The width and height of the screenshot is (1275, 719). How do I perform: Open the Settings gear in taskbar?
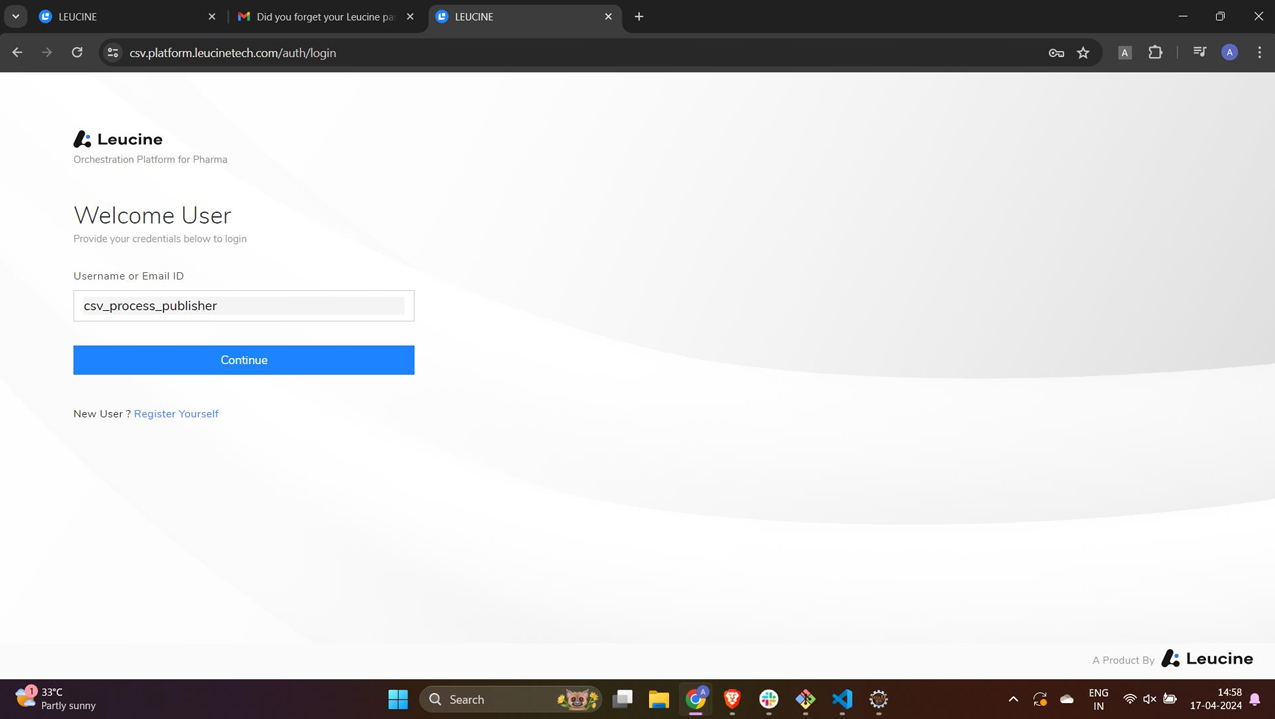tap(879, 699)
